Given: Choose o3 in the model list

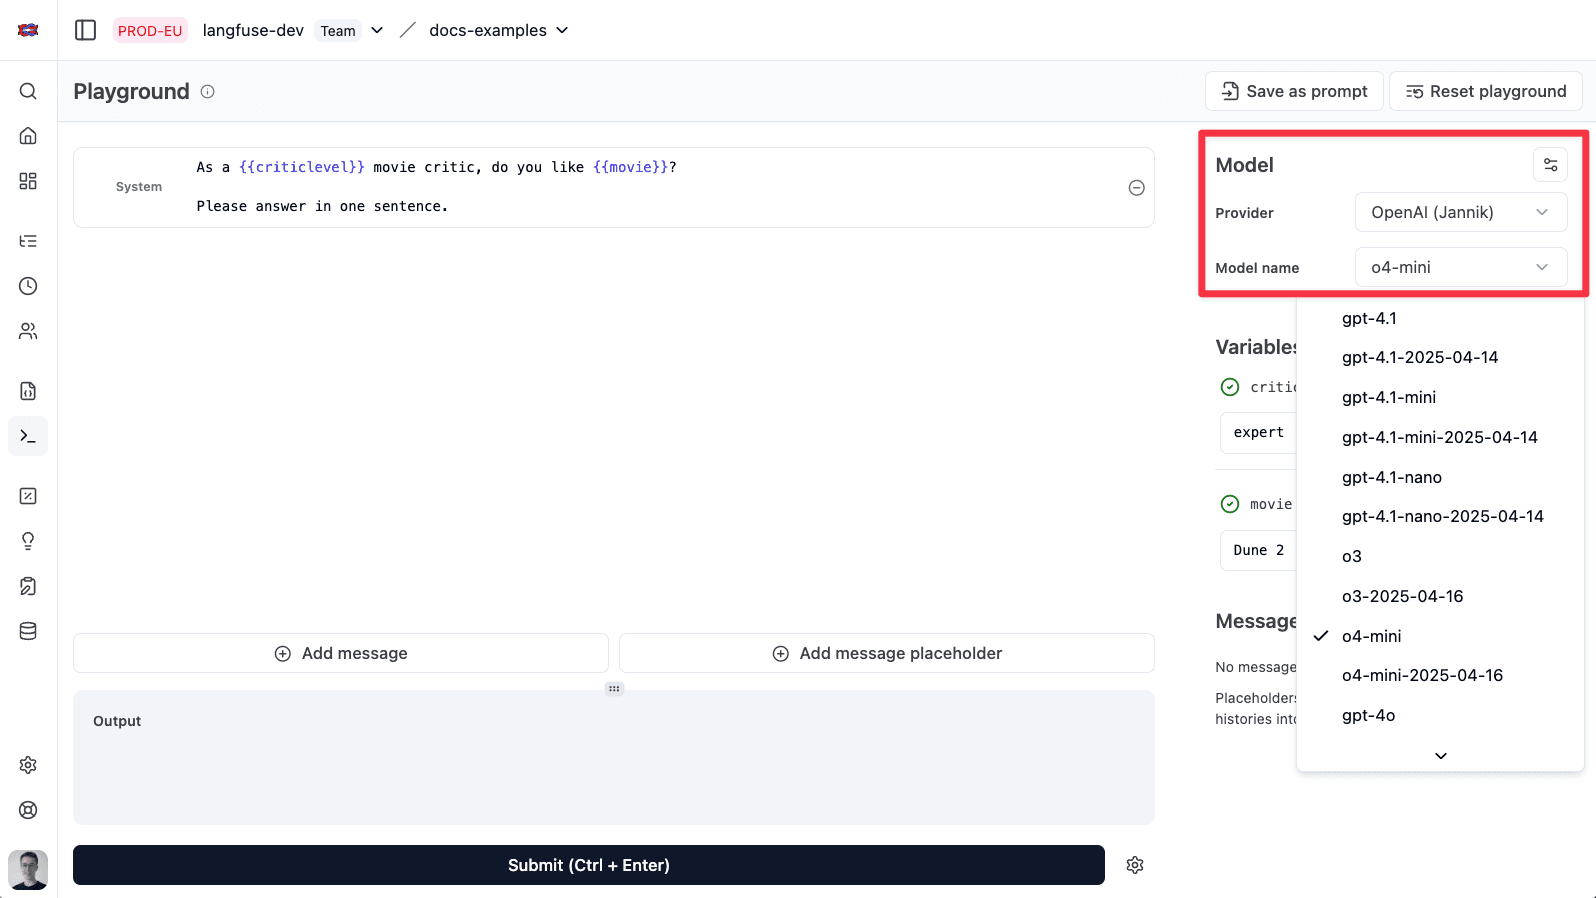Looking at the screenshot, I should 1352,556.
